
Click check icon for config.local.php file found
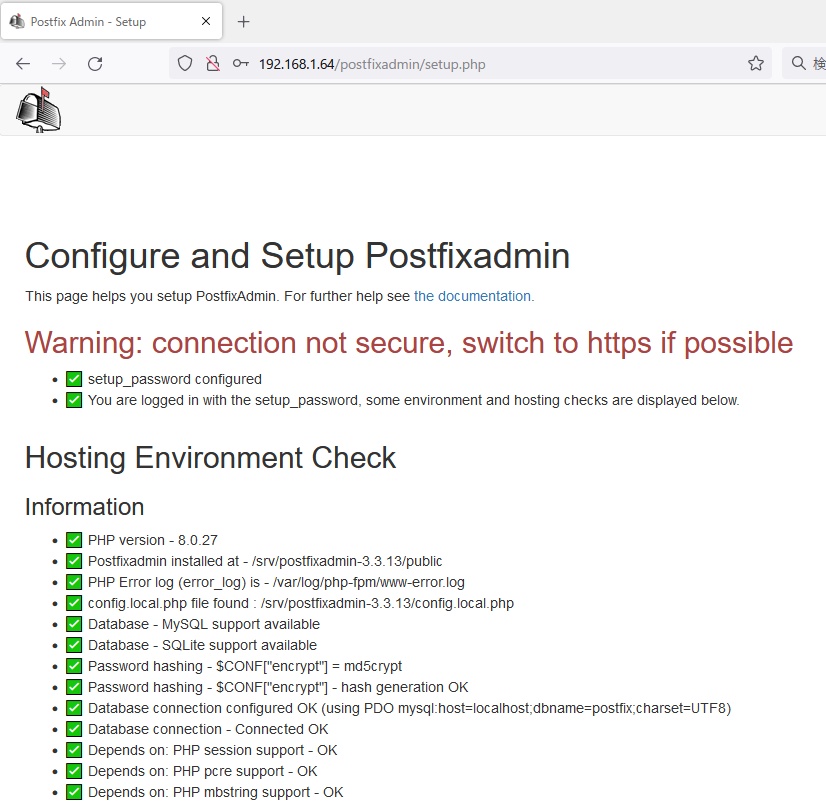coord(74,603)
